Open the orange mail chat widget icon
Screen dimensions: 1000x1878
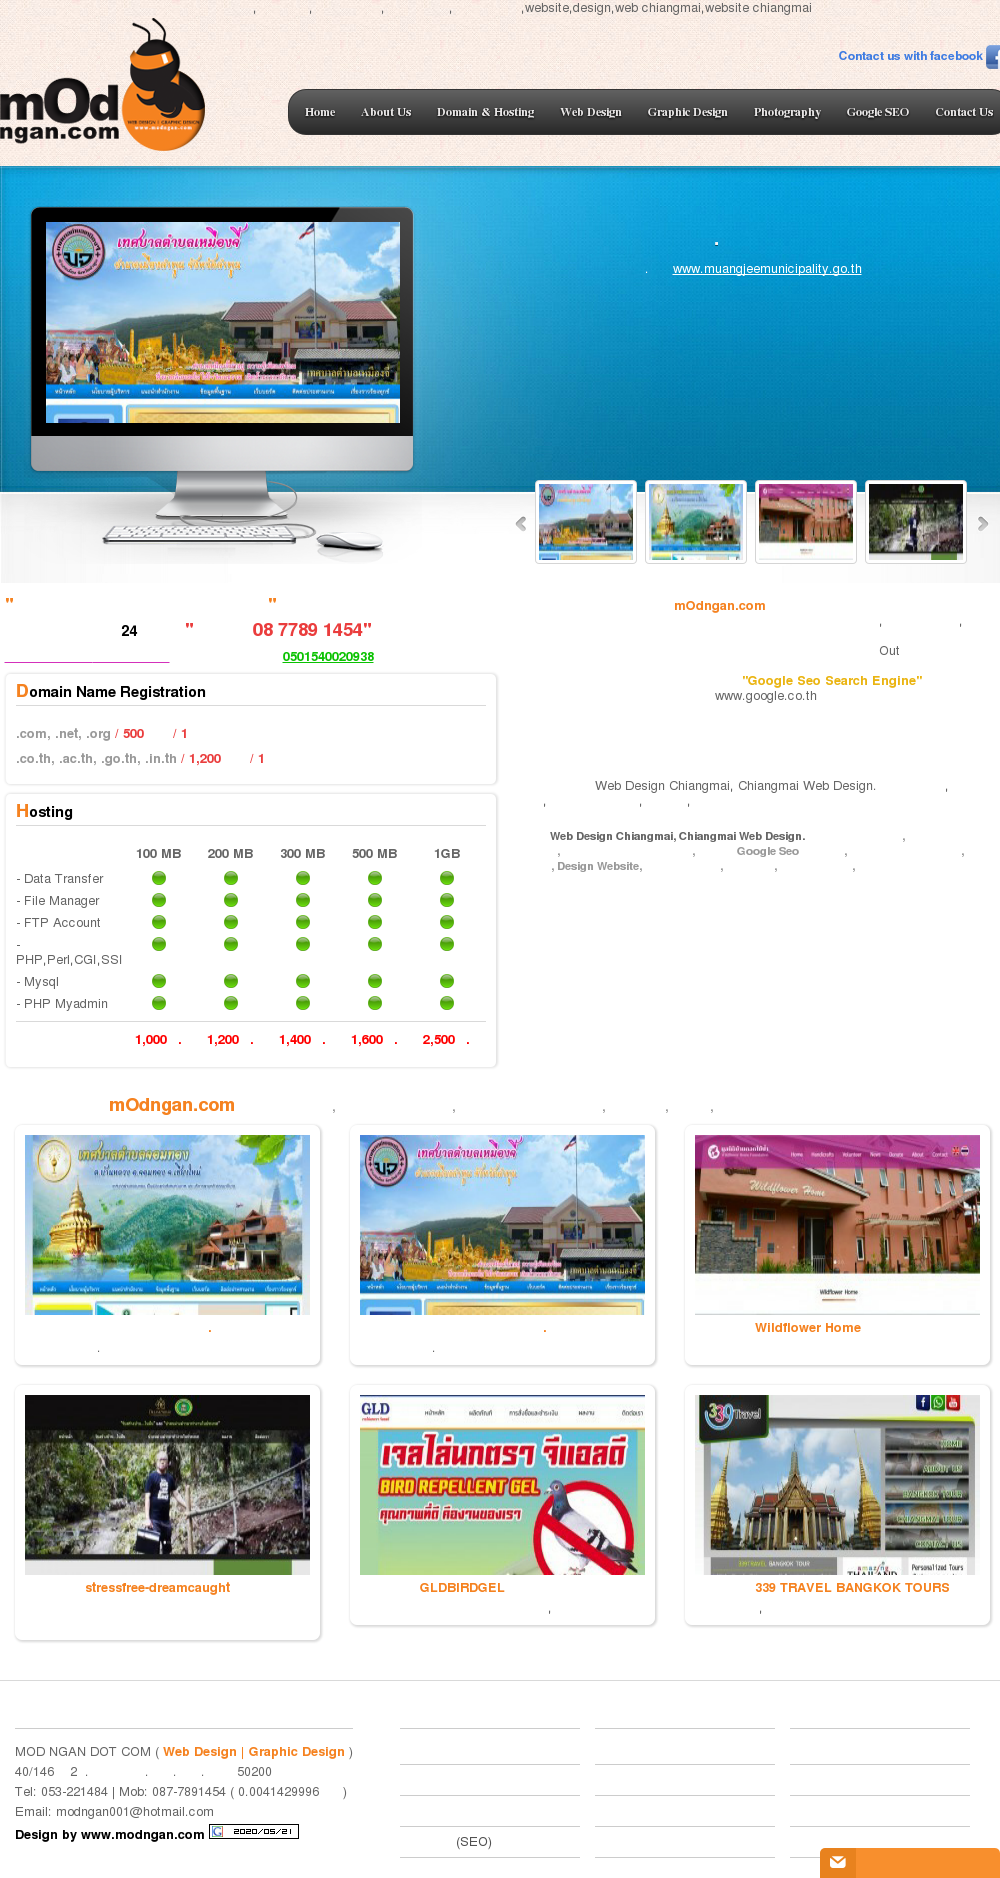tap(838, 1862)
